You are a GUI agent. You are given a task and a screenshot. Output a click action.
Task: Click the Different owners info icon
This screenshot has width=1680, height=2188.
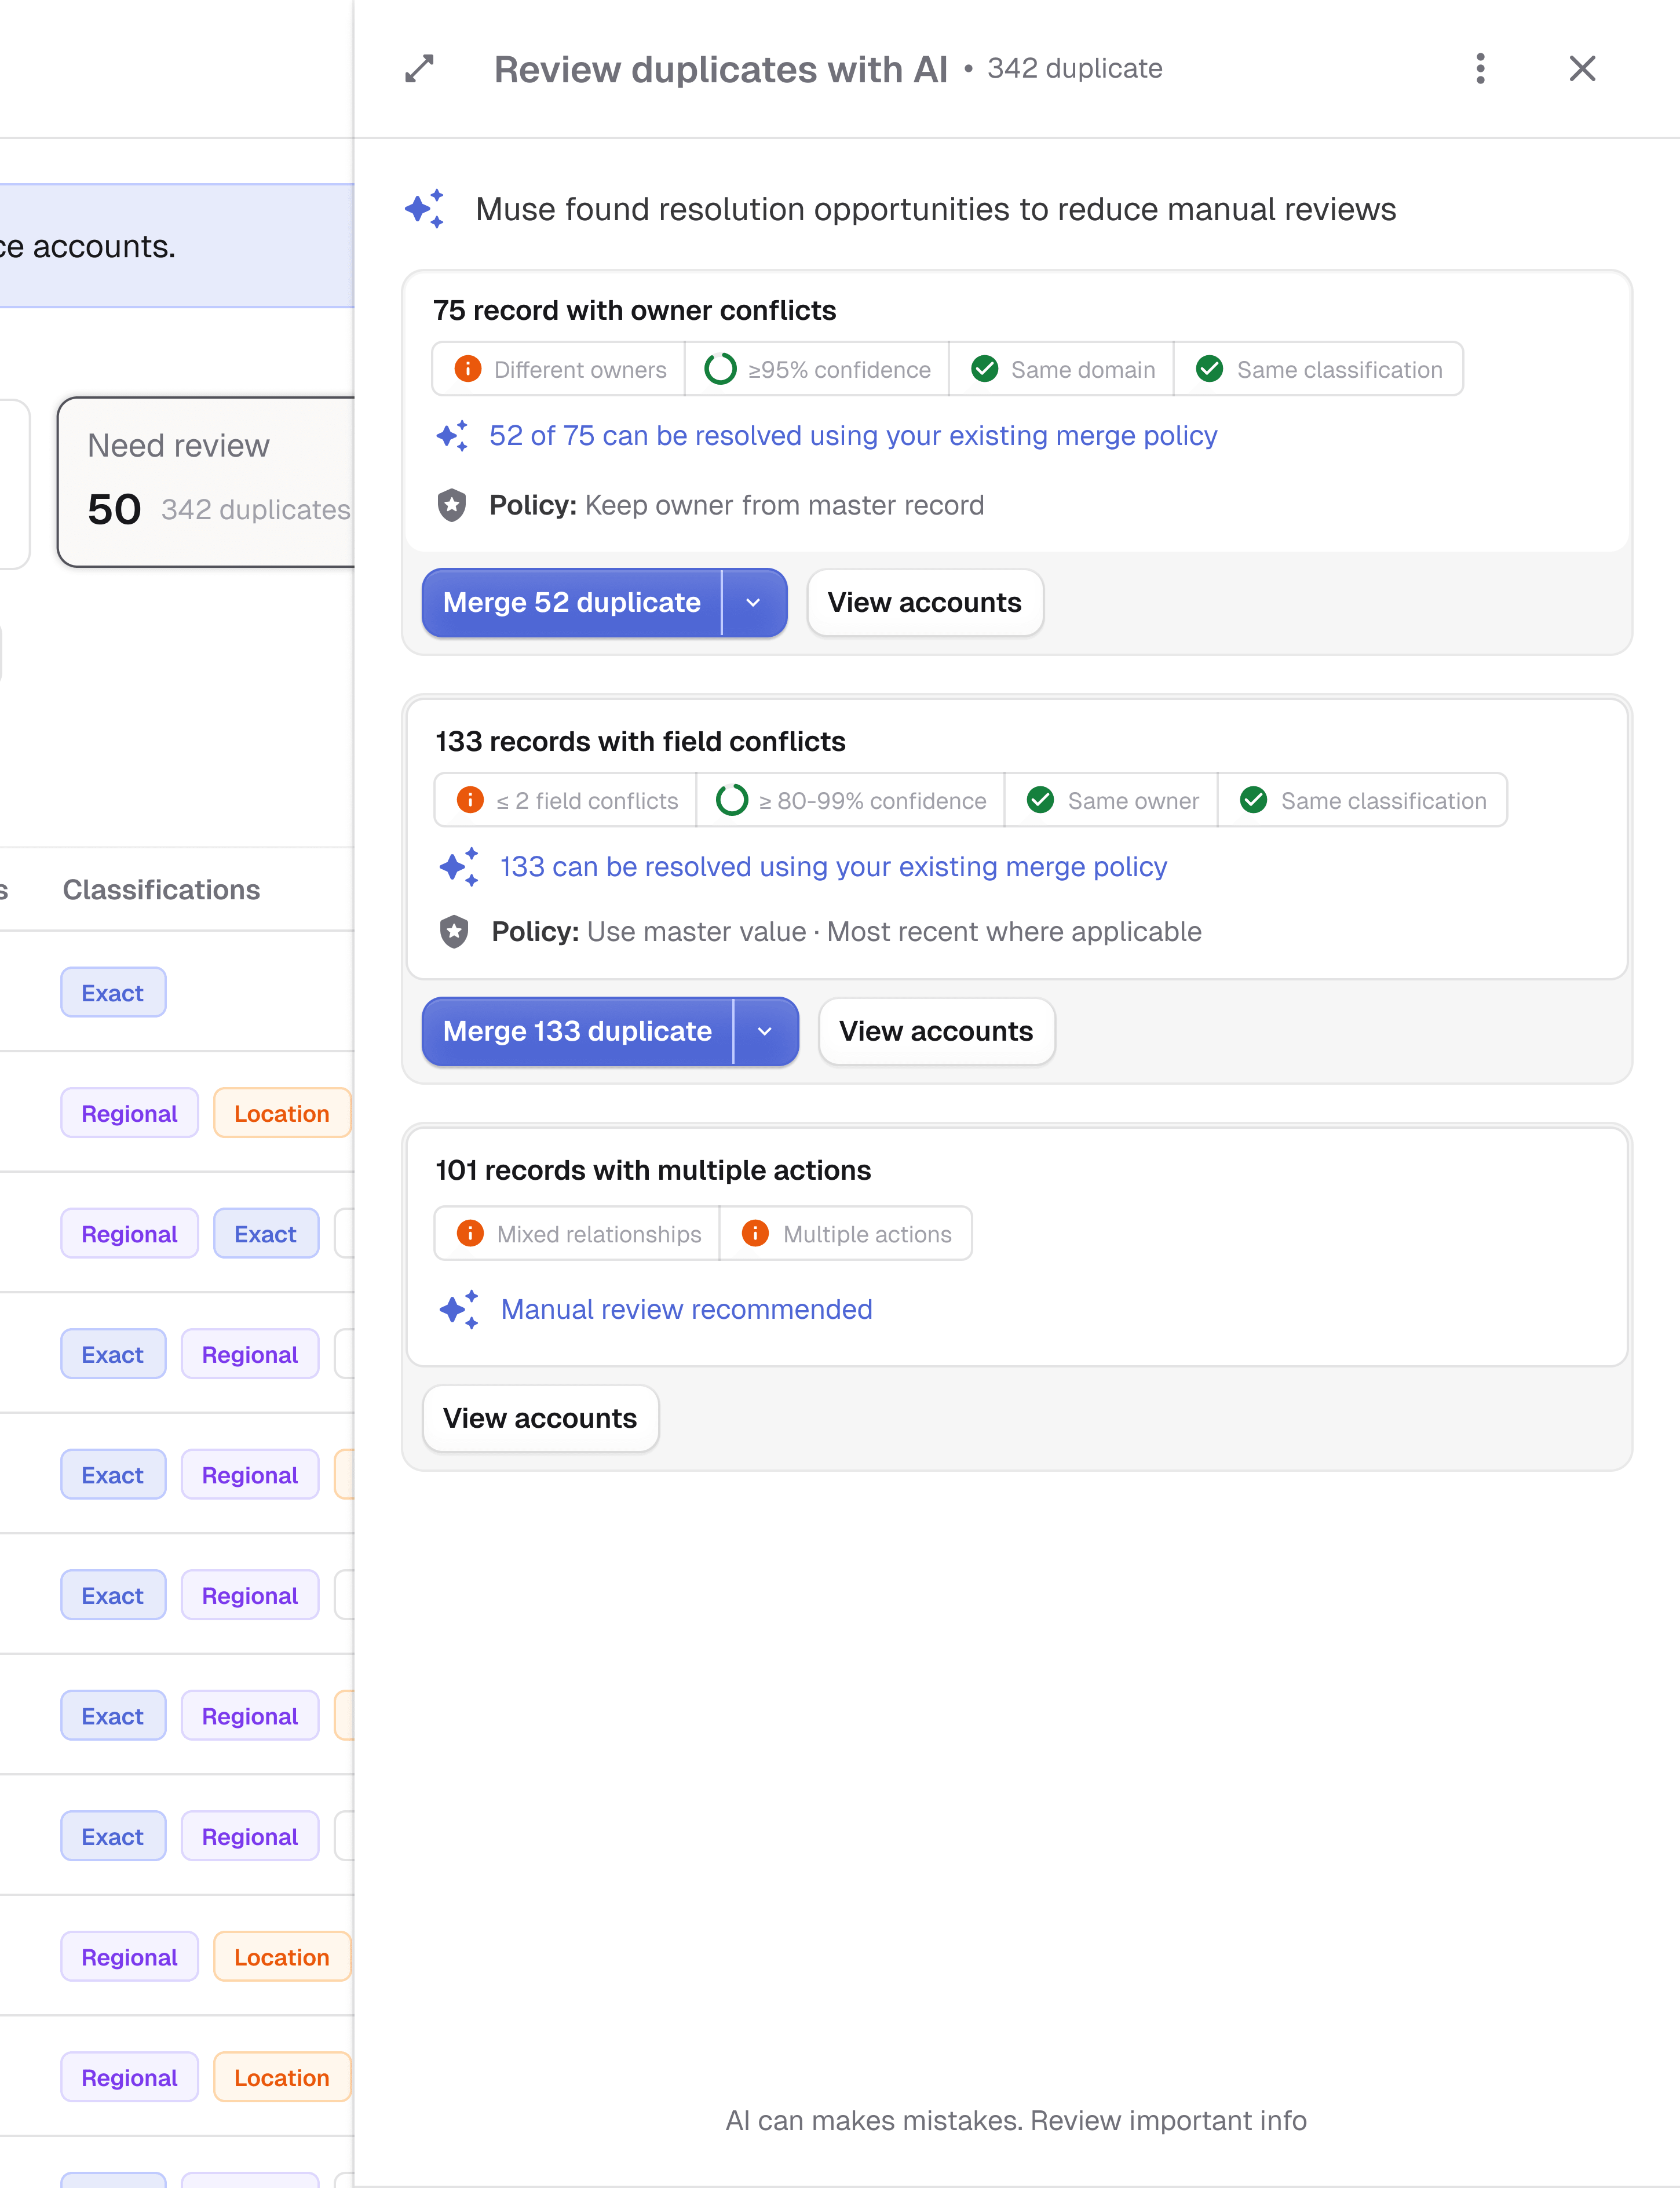(468, 369)
